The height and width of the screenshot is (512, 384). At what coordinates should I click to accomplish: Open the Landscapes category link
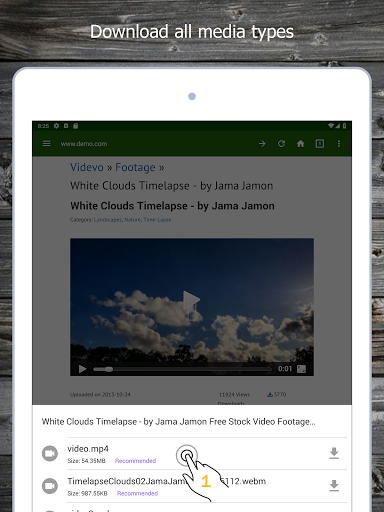(x=108, y=220)
